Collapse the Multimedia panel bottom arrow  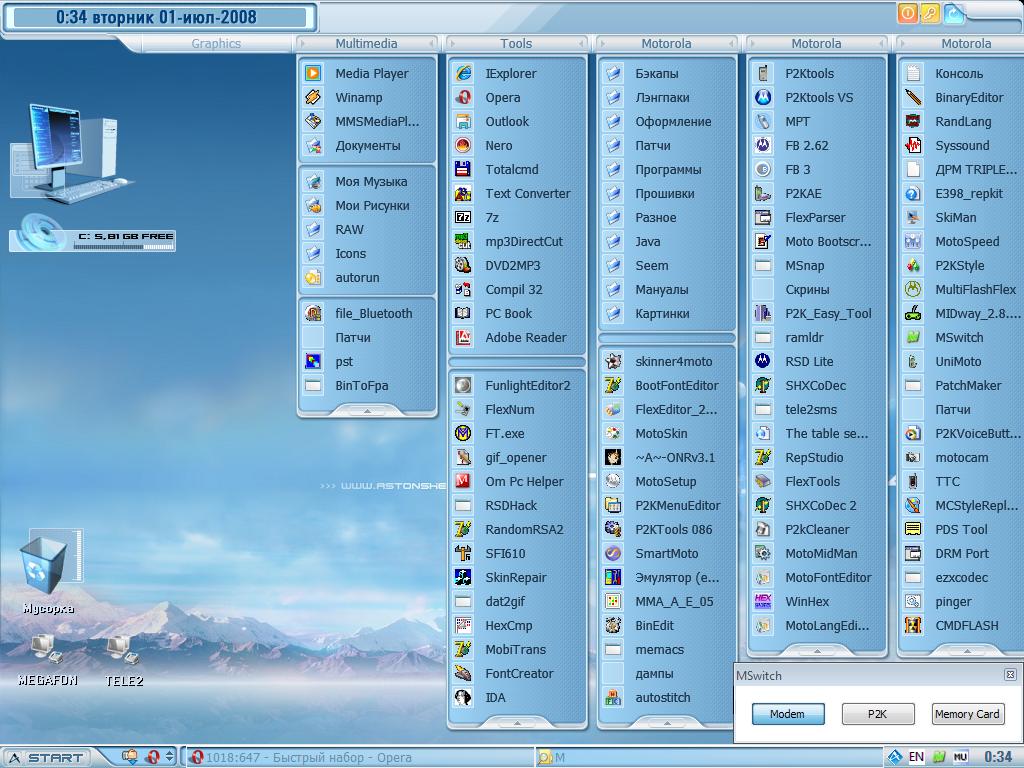[x=367, y=411]
